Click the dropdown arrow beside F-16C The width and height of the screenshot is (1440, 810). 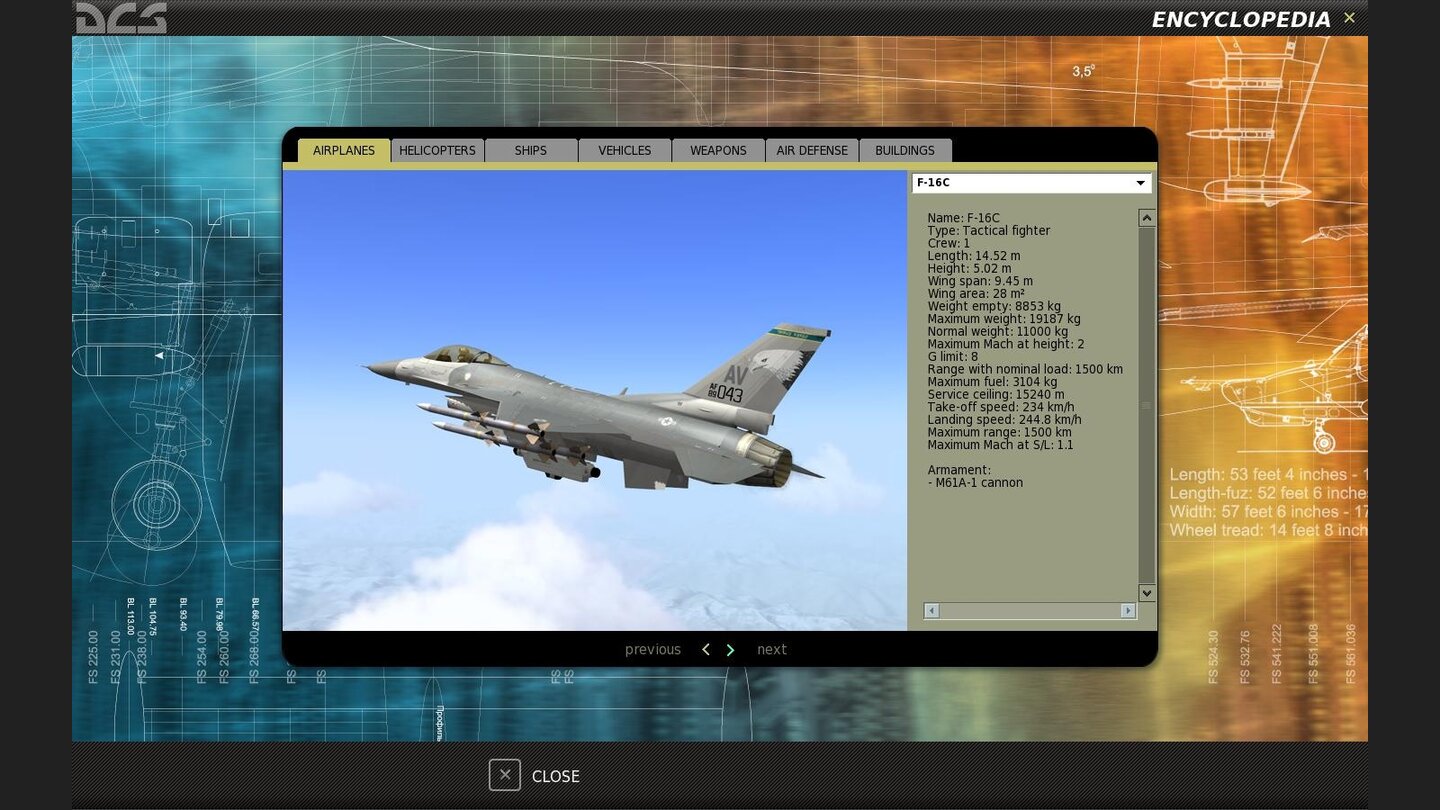(x=1140, y=183)
